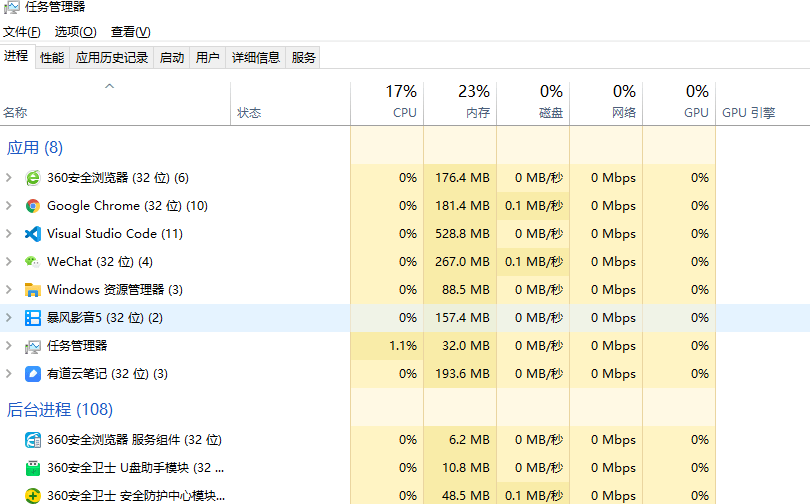
Task: Expand the Windows 资源管理器 process group
Action: 9,289
